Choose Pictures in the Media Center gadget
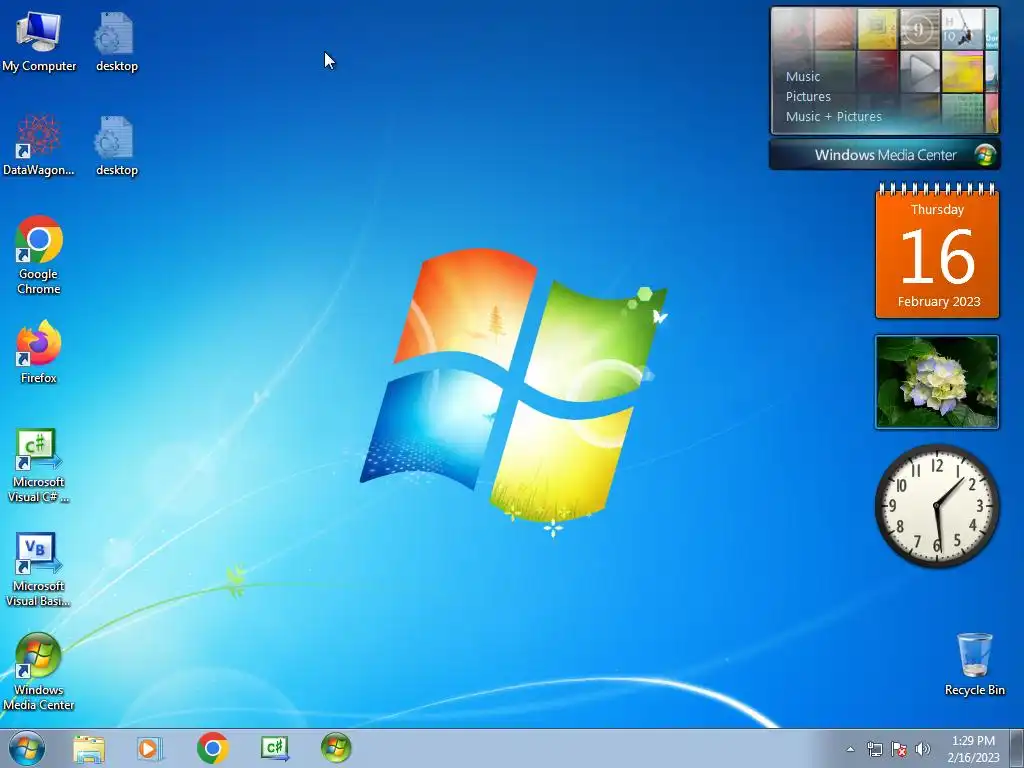 click(x=808, y=97)
